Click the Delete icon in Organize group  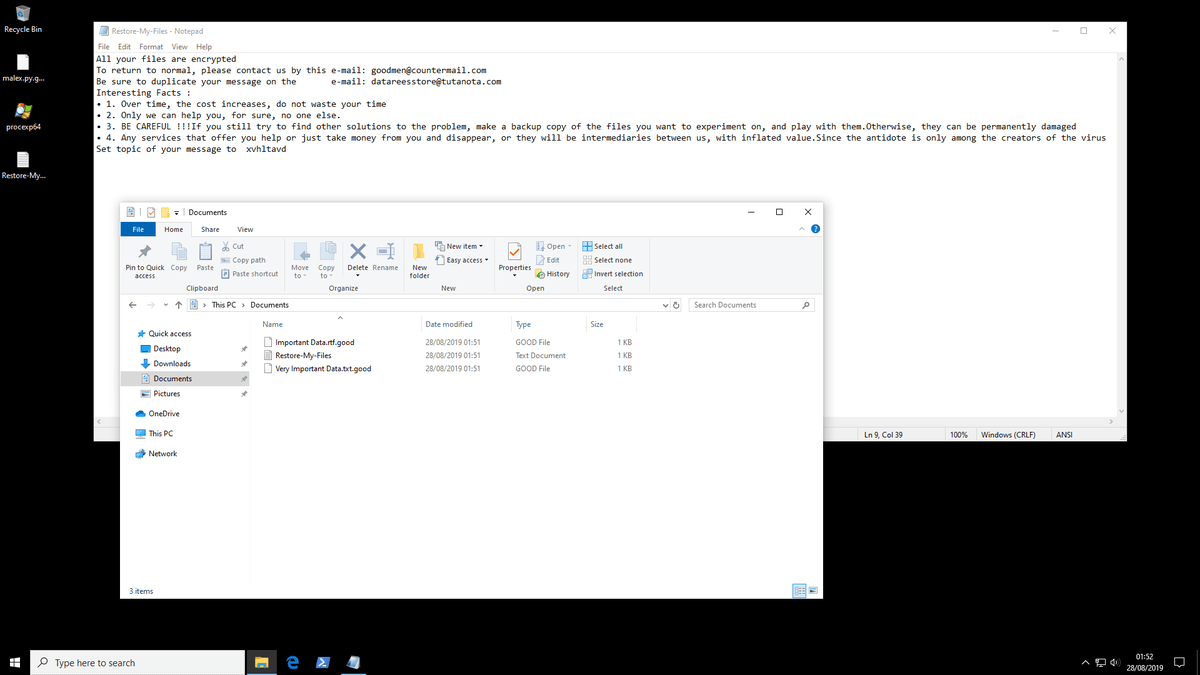pyautogui.click(x=358, y=257)
